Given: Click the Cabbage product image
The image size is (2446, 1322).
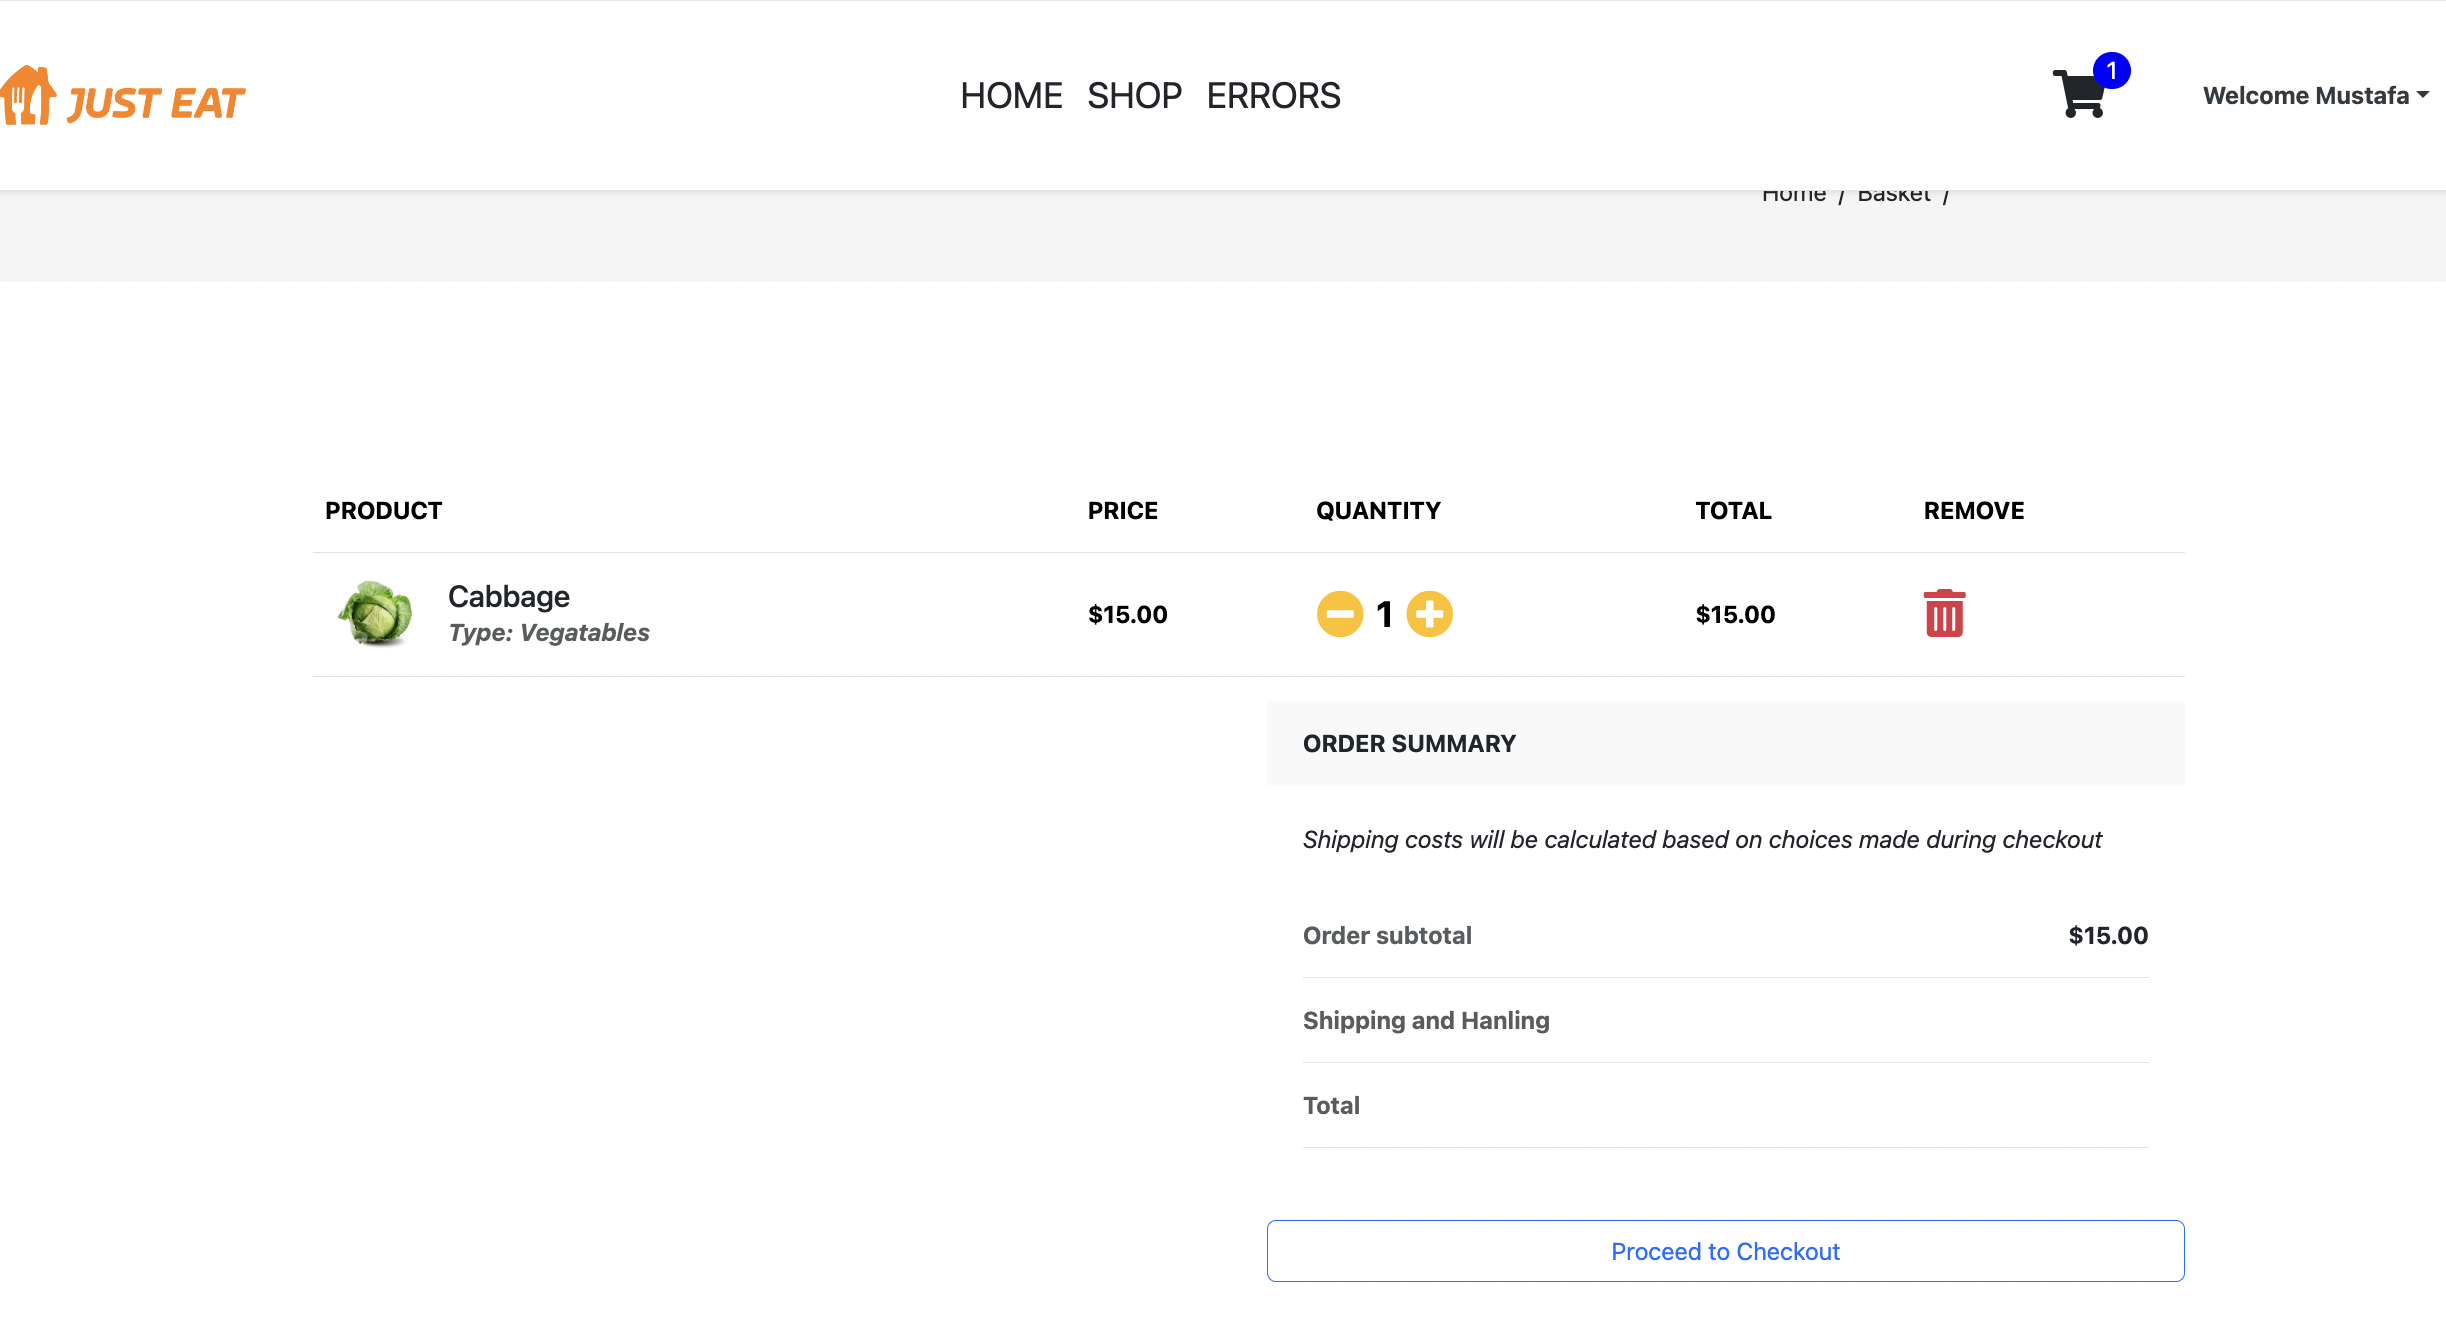Looking at the screenshot, I should pyautogui.click(x=375, y=613).
